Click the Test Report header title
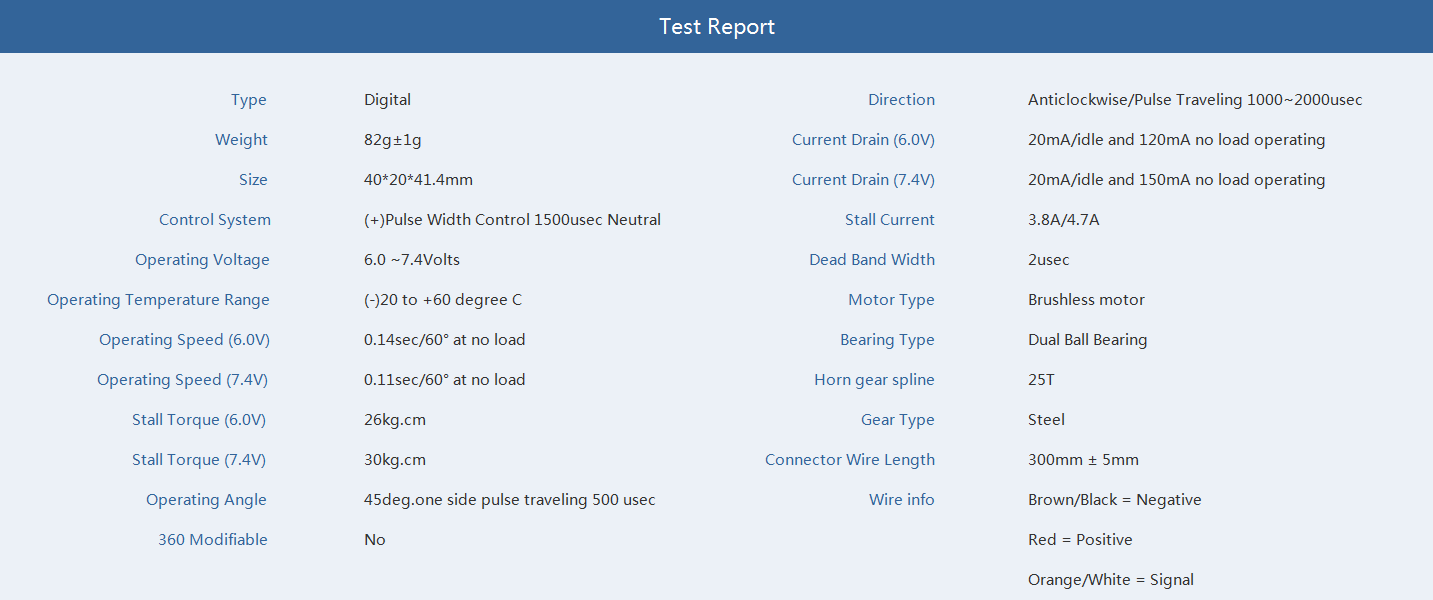 tap(717, 27)
